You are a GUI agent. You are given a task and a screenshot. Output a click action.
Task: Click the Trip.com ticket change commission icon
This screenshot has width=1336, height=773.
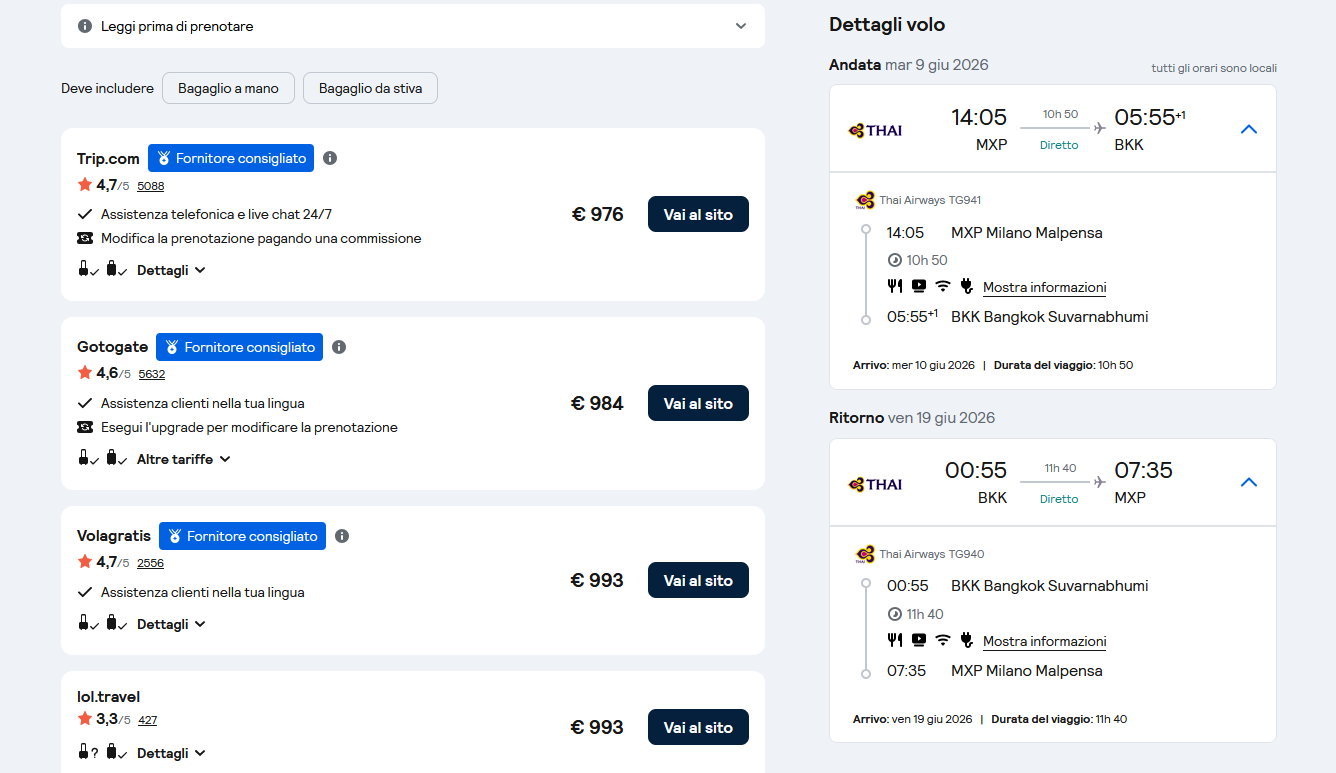pos(85,238)
